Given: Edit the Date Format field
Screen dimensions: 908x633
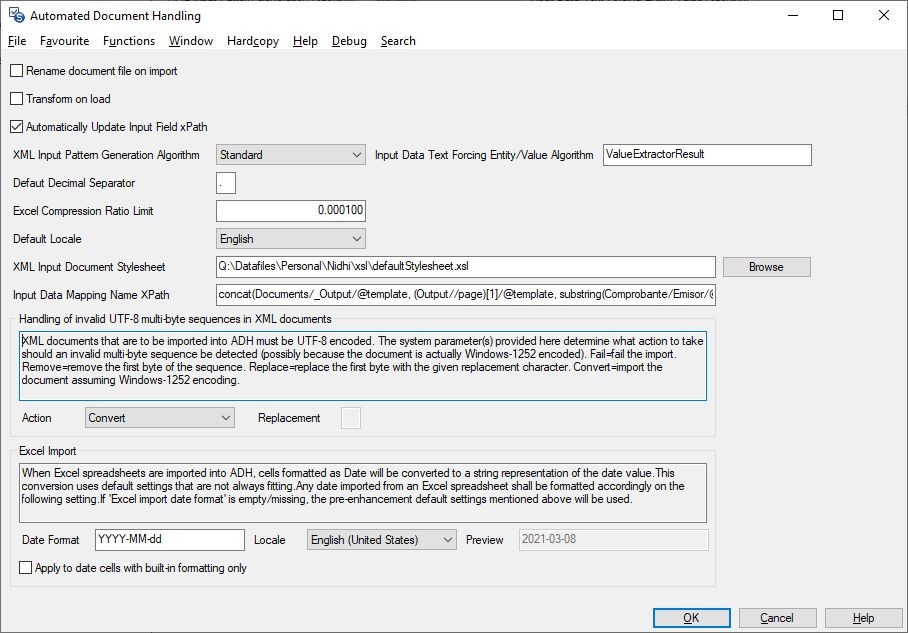Looking at the screenshot, I should click(x=169, y=539).
